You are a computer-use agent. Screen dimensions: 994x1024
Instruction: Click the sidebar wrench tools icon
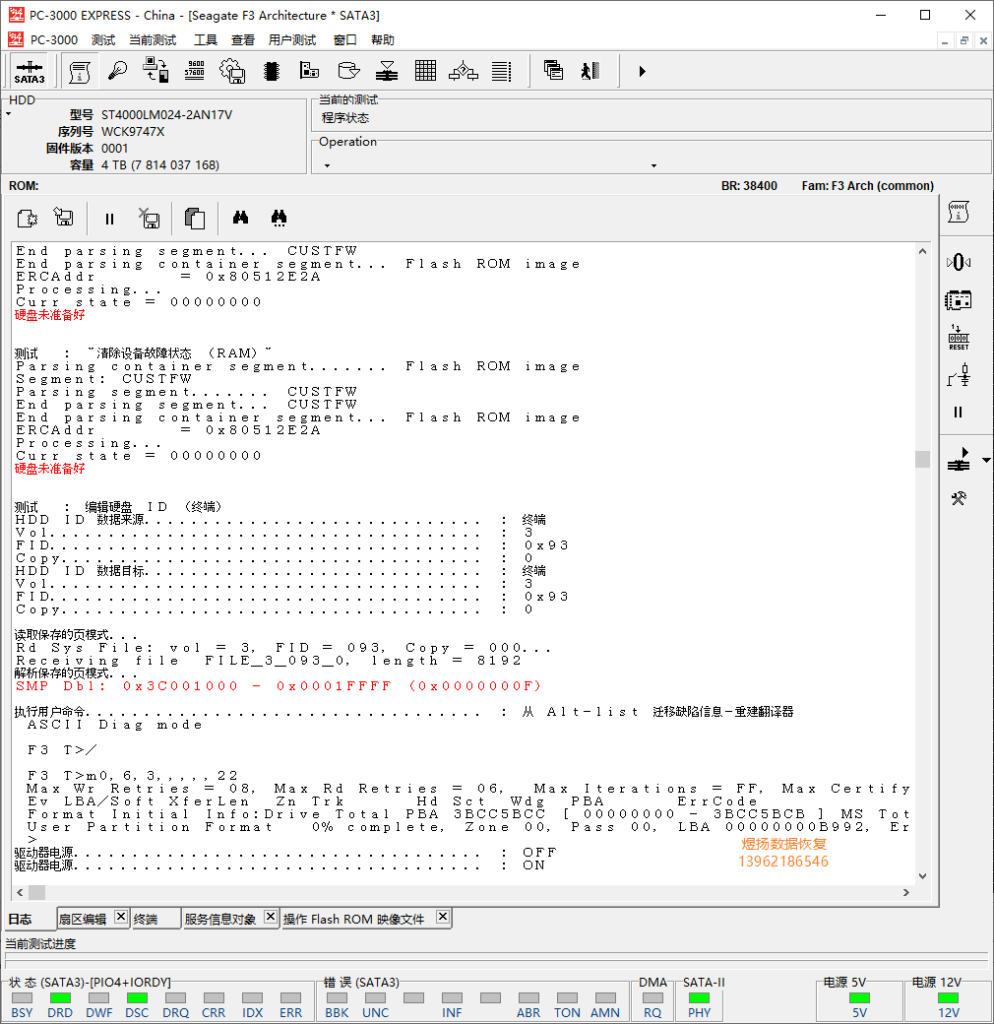[958, 499]
